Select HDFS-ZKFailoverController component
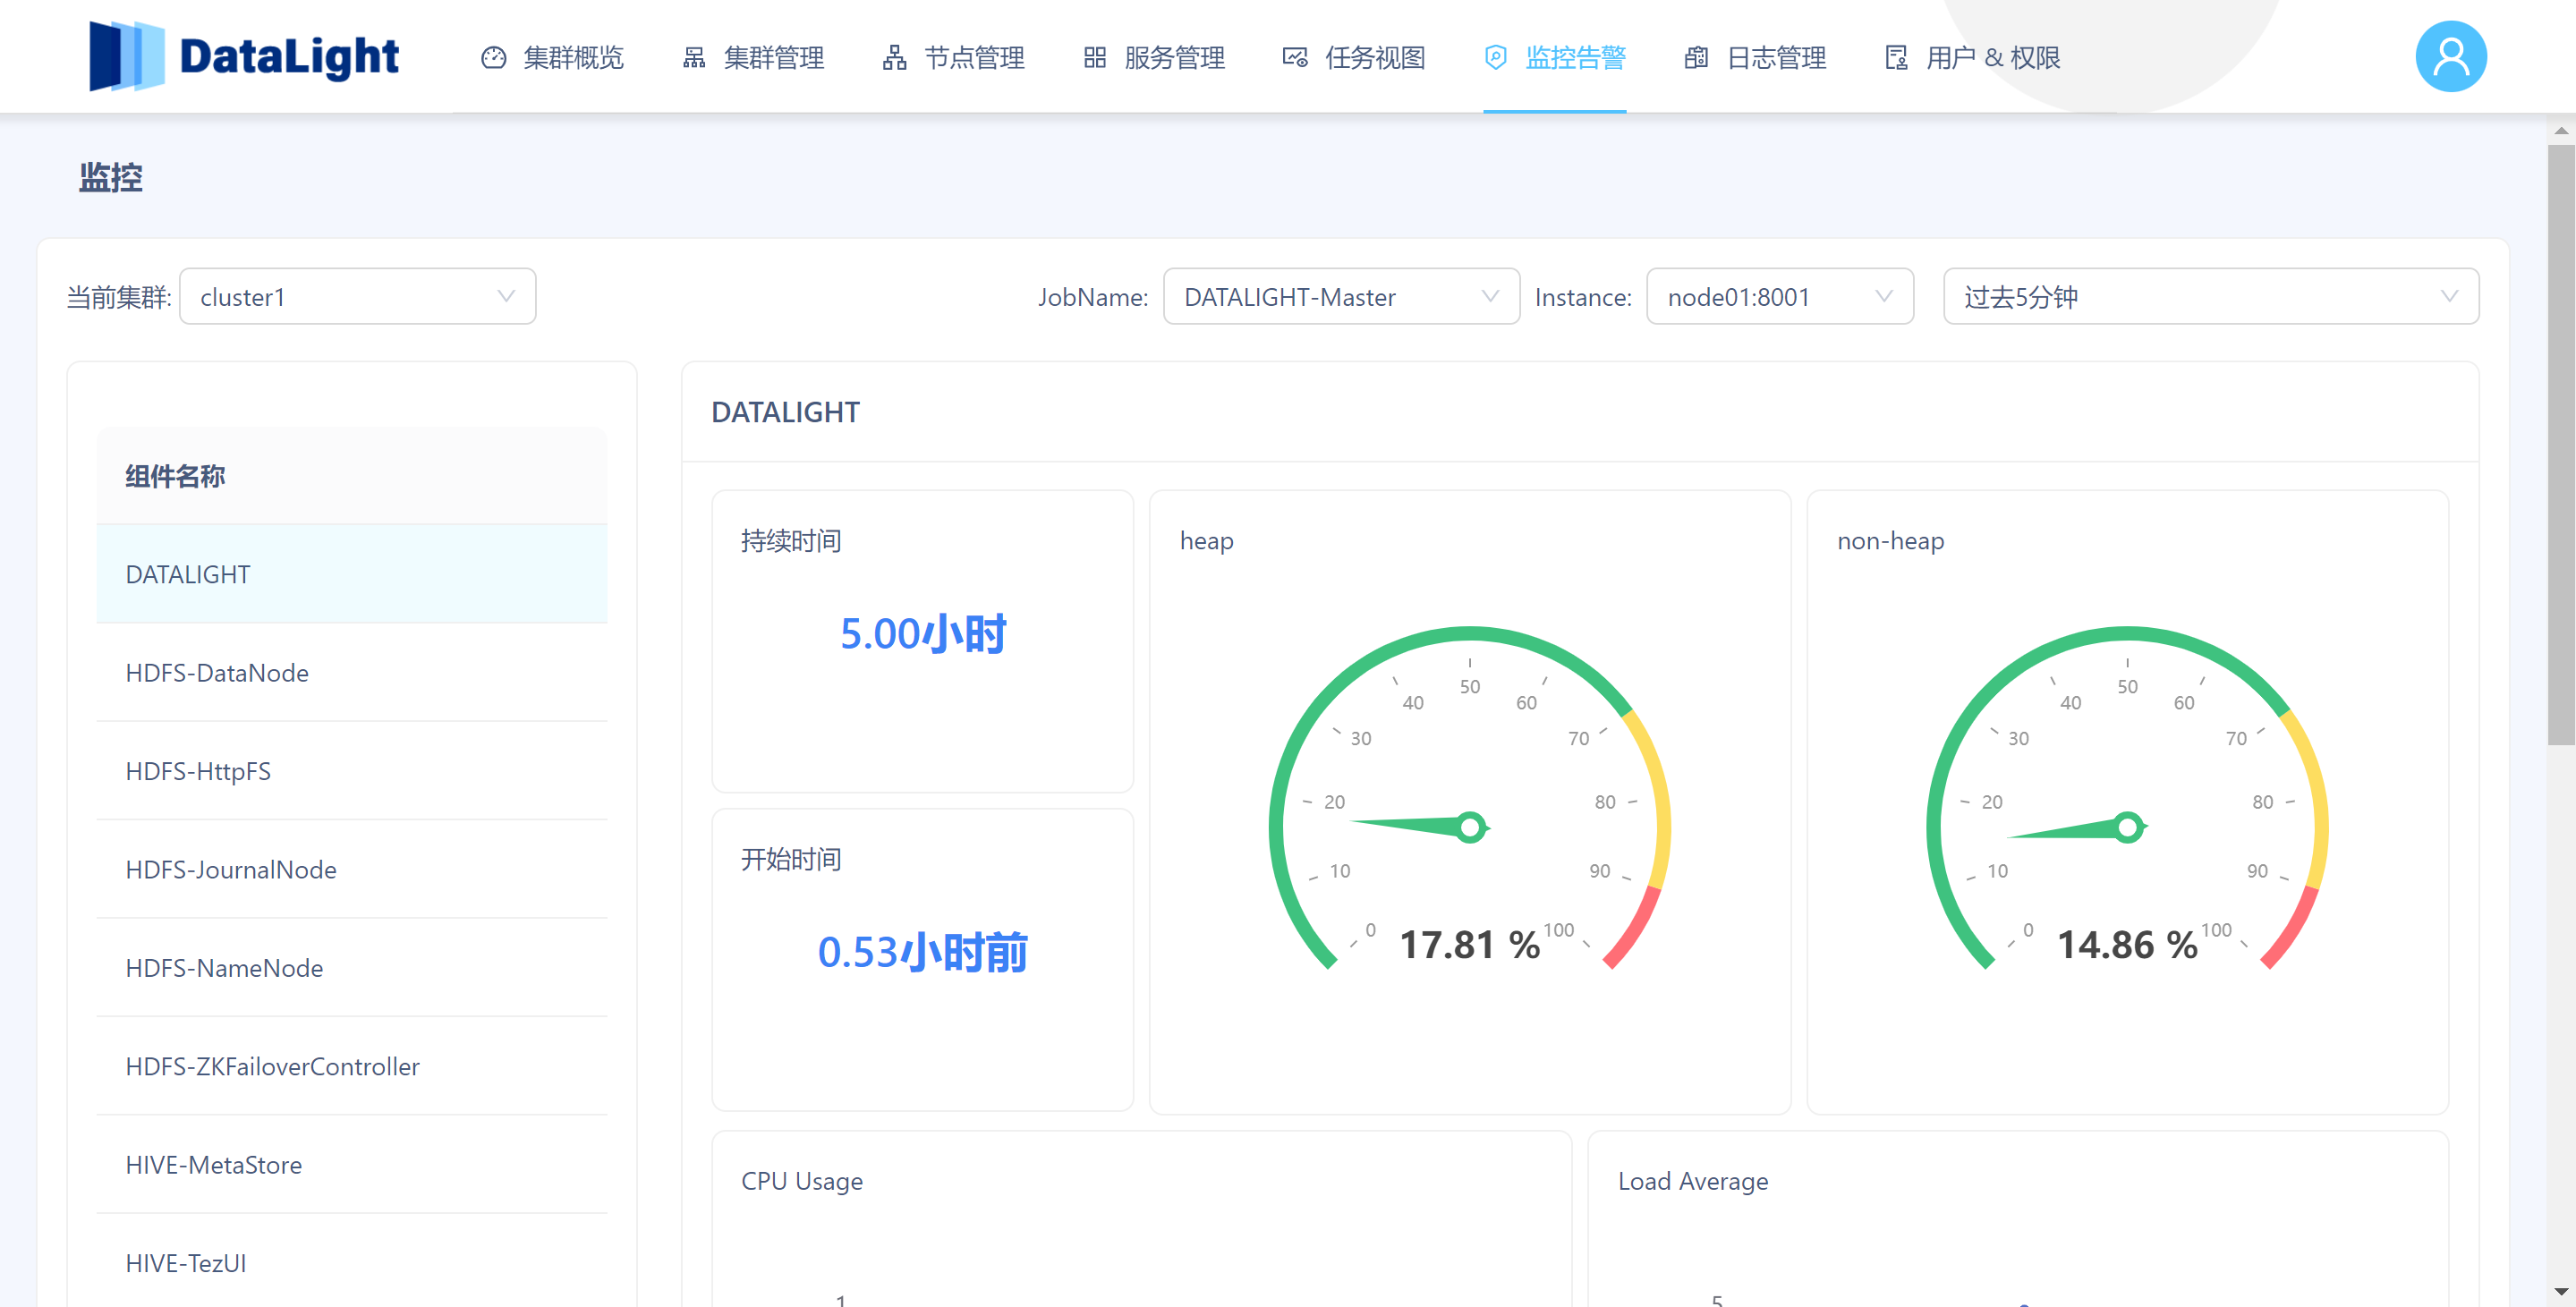 (352, 1066)
